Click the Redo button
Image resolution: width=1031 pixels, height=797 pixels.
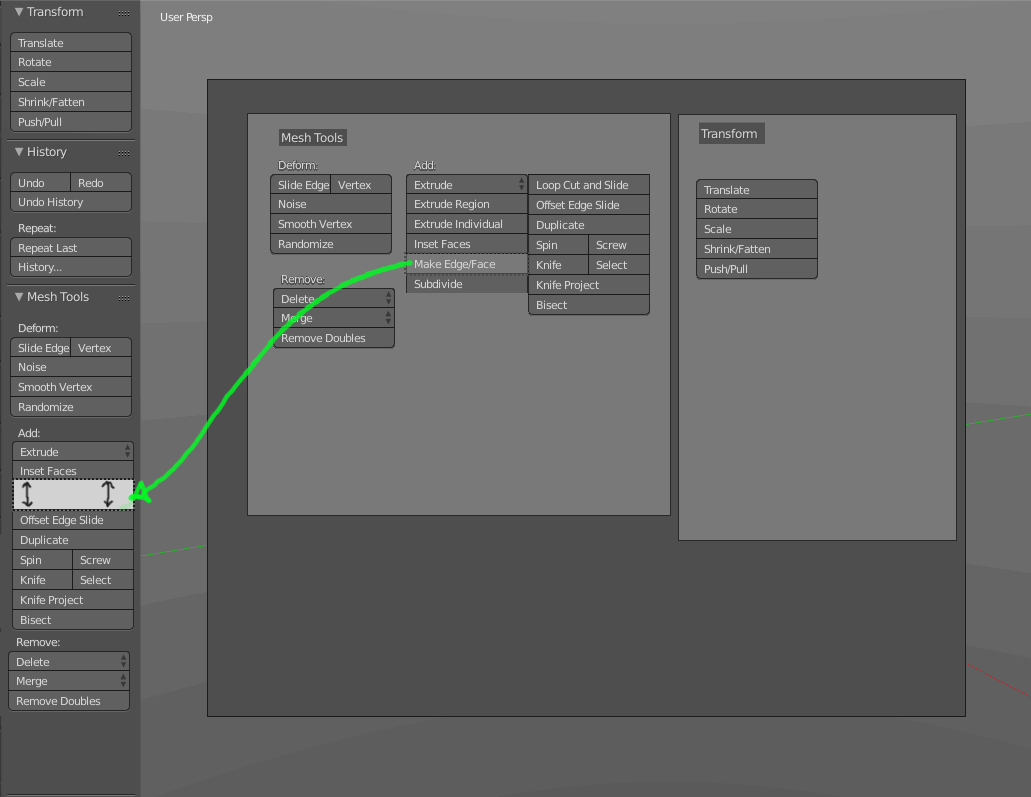pyautogui.click(x=101, y=183)
